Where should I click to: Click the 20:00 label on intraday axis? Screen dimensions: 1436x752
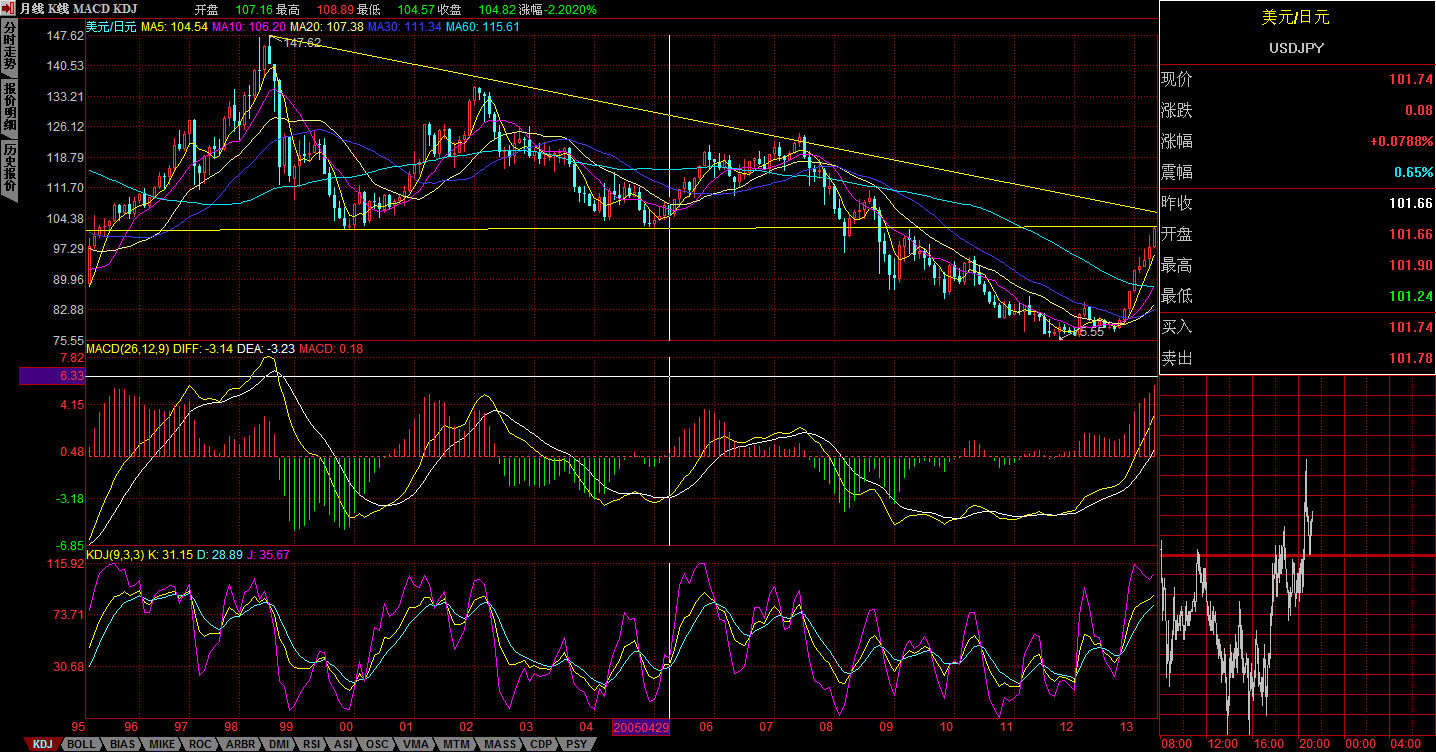click(x=1314, y=744)
